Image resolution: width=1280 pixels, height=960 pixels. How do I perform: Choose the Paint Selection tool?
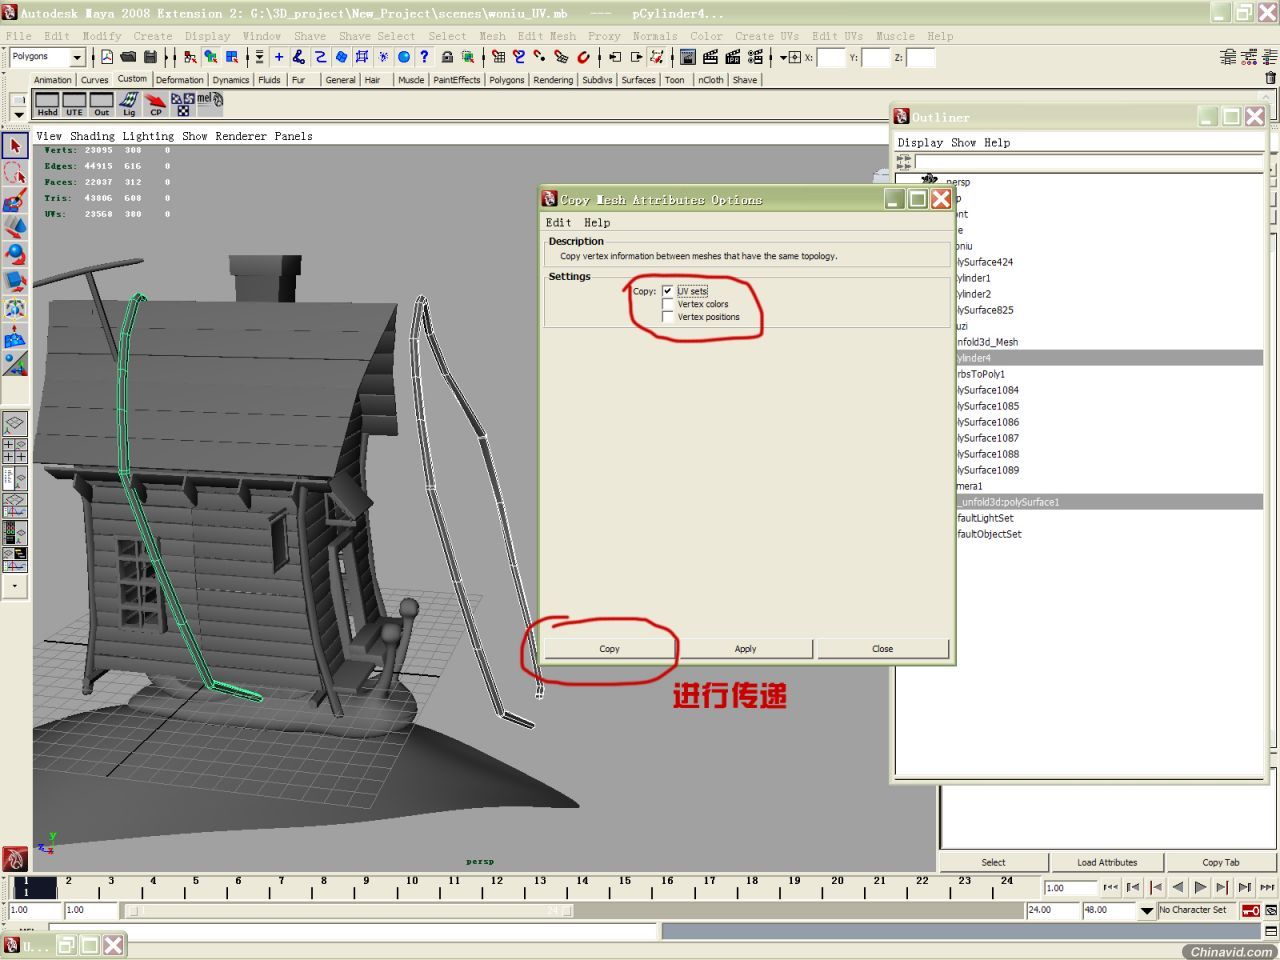14,200
